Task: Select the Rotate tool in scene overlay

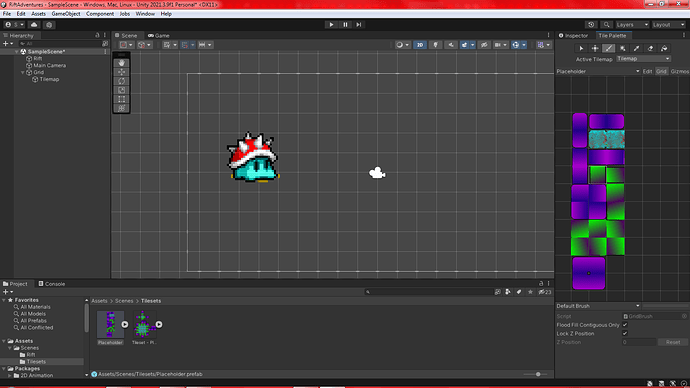Action: pyautogui.click(x=121, y=81)
